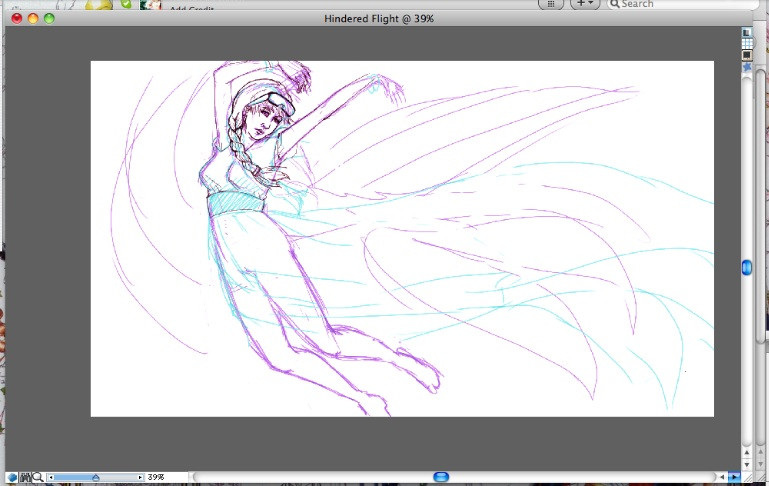Click the binoculars icon in the bottom bar
The height and width of the screenshot is (486, 769).
coord(26,477)
